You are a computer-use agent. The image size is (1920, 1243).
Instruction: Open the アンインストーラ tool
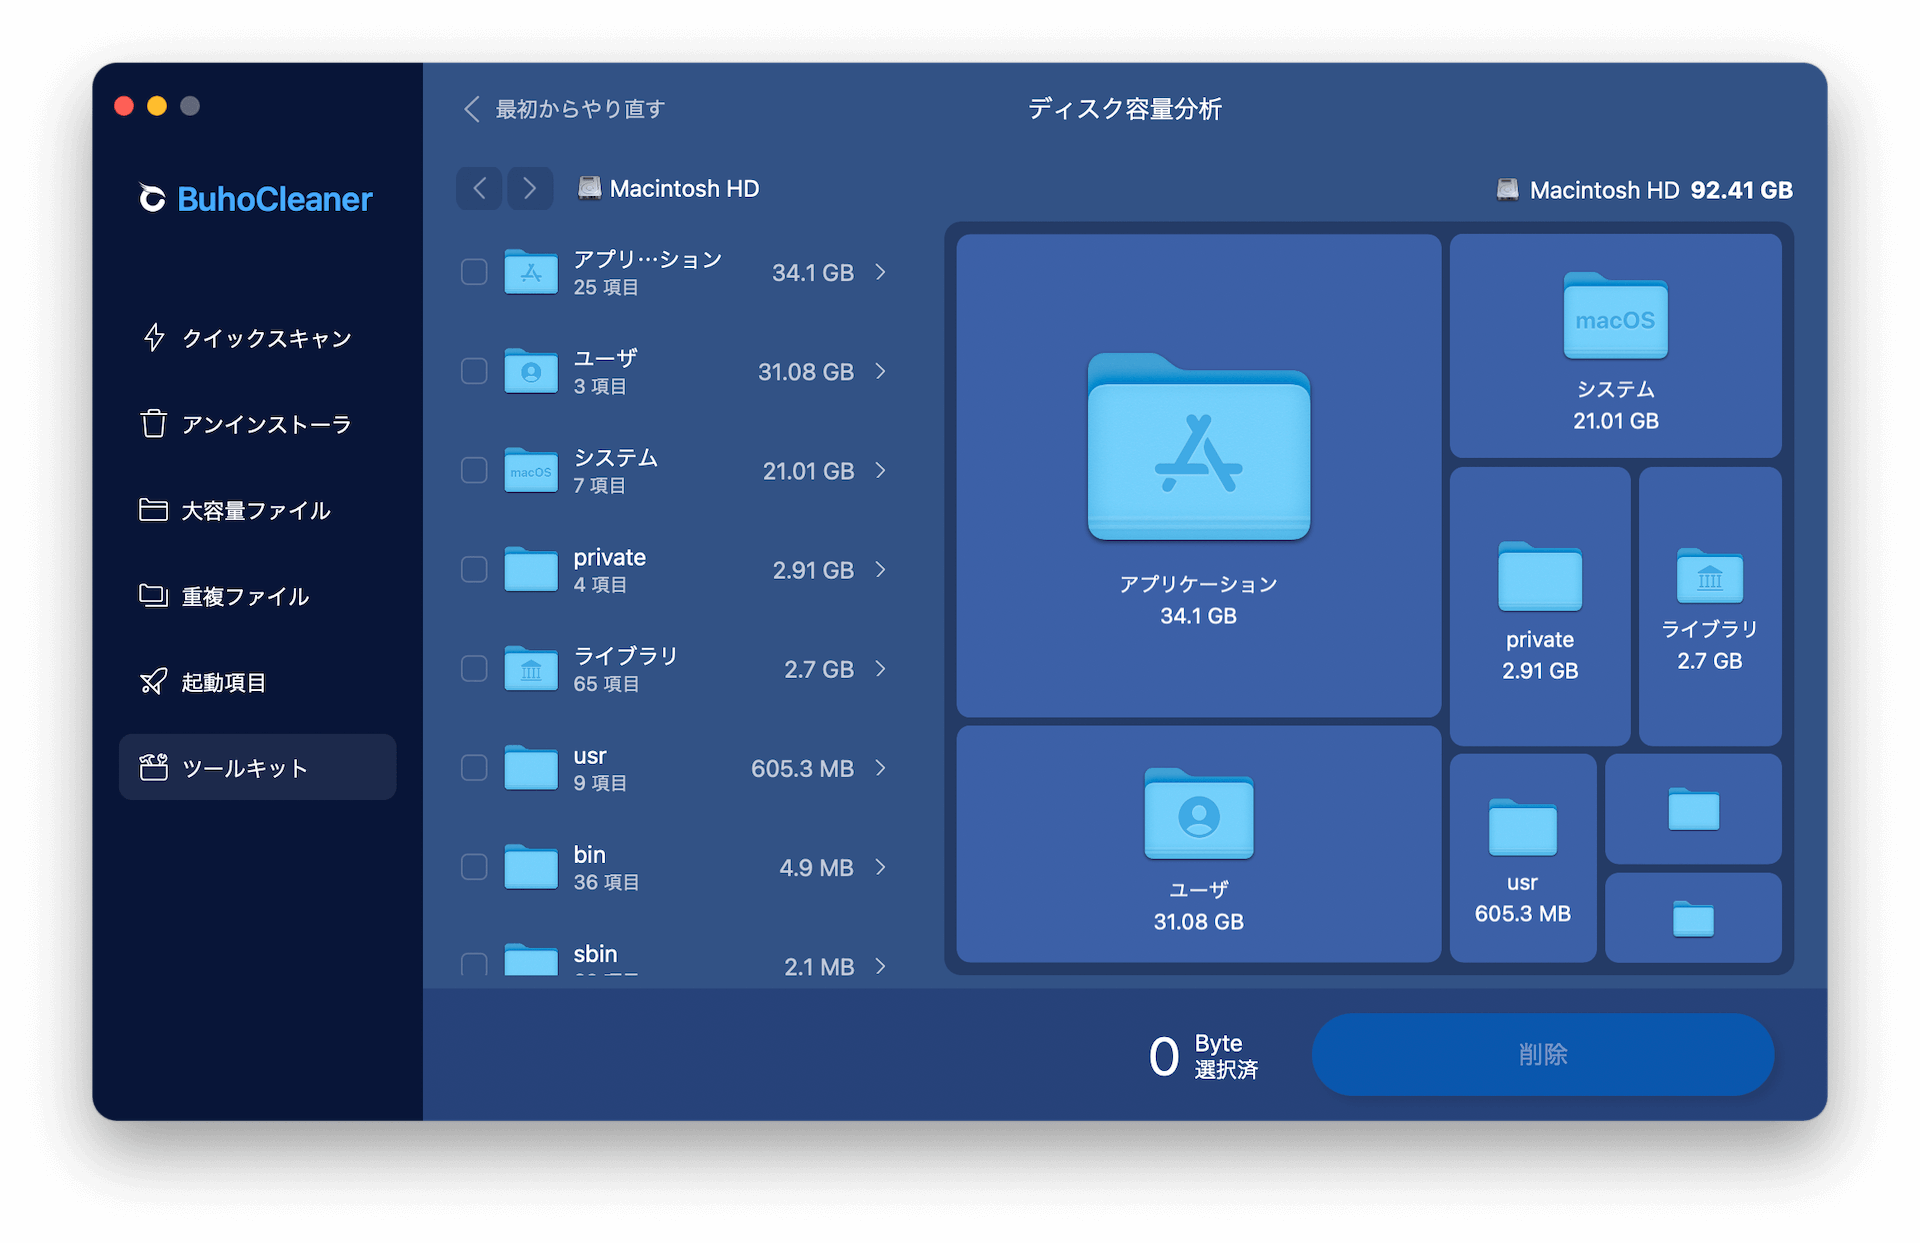point(265,424)
